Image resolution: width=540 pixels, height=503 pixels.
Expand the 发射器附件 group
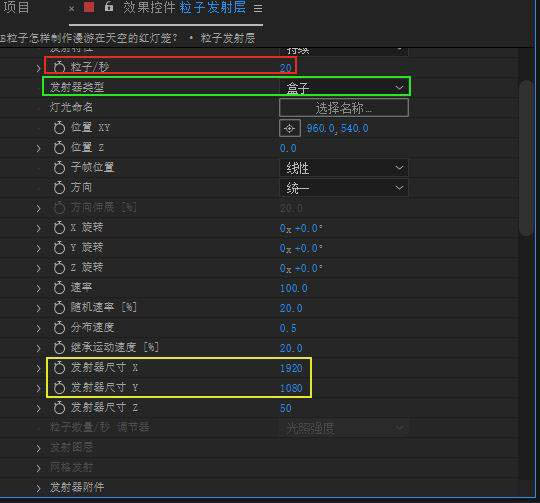(38, 488)
